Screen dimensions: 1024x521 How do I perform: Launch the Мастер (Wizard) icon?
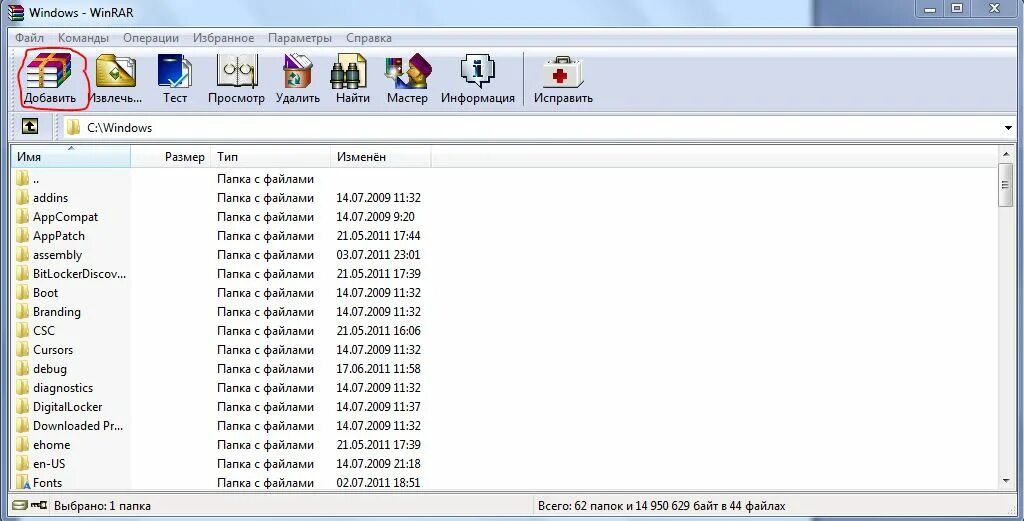coord(408,71)
